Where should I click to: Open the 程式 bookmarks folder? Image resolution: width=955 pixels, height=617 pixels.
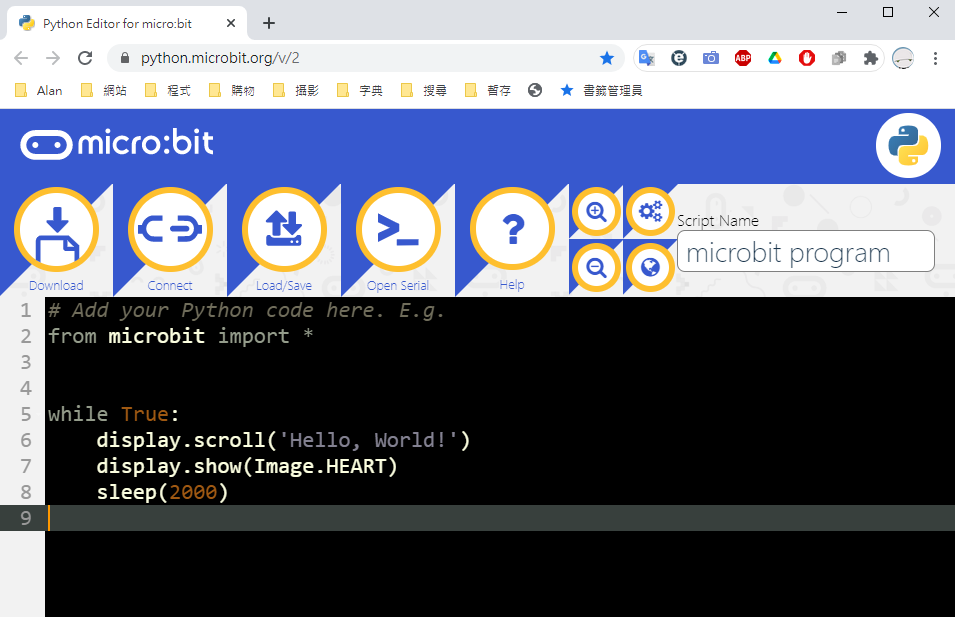pos(167,91)
